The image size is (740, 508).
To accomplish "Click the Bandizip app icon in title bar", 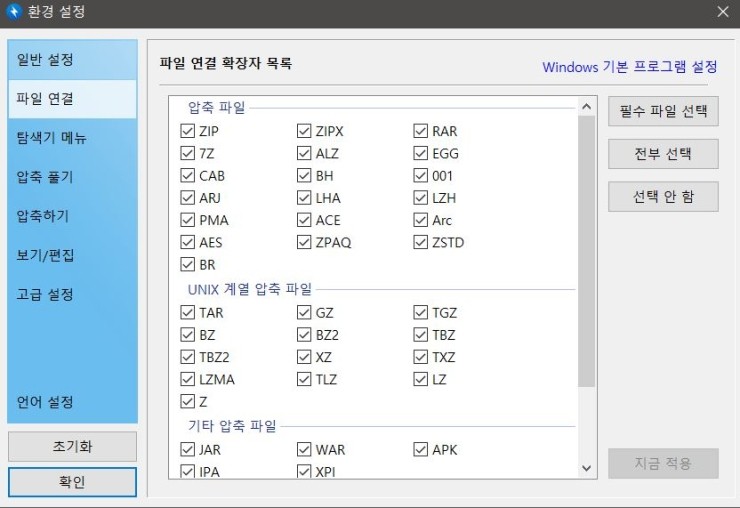I will click(x=14, y=11).
